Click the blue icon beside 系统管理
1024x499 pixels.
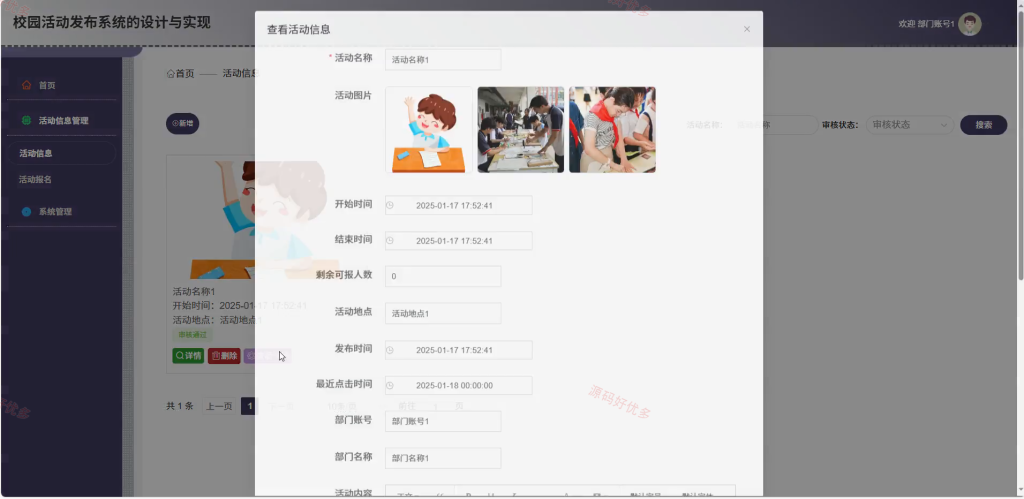26,212
